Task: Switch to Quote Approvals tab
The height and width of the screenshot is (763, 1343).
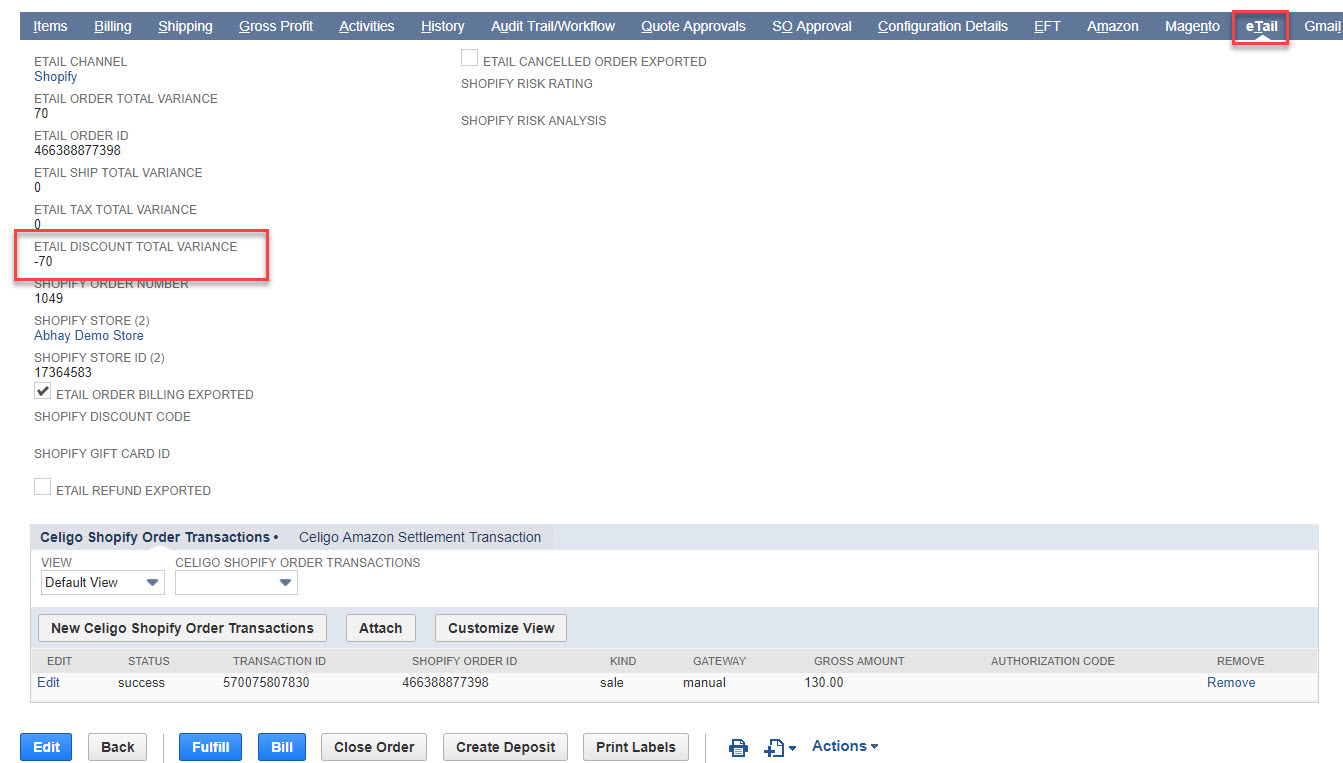Action: [693, 26]
